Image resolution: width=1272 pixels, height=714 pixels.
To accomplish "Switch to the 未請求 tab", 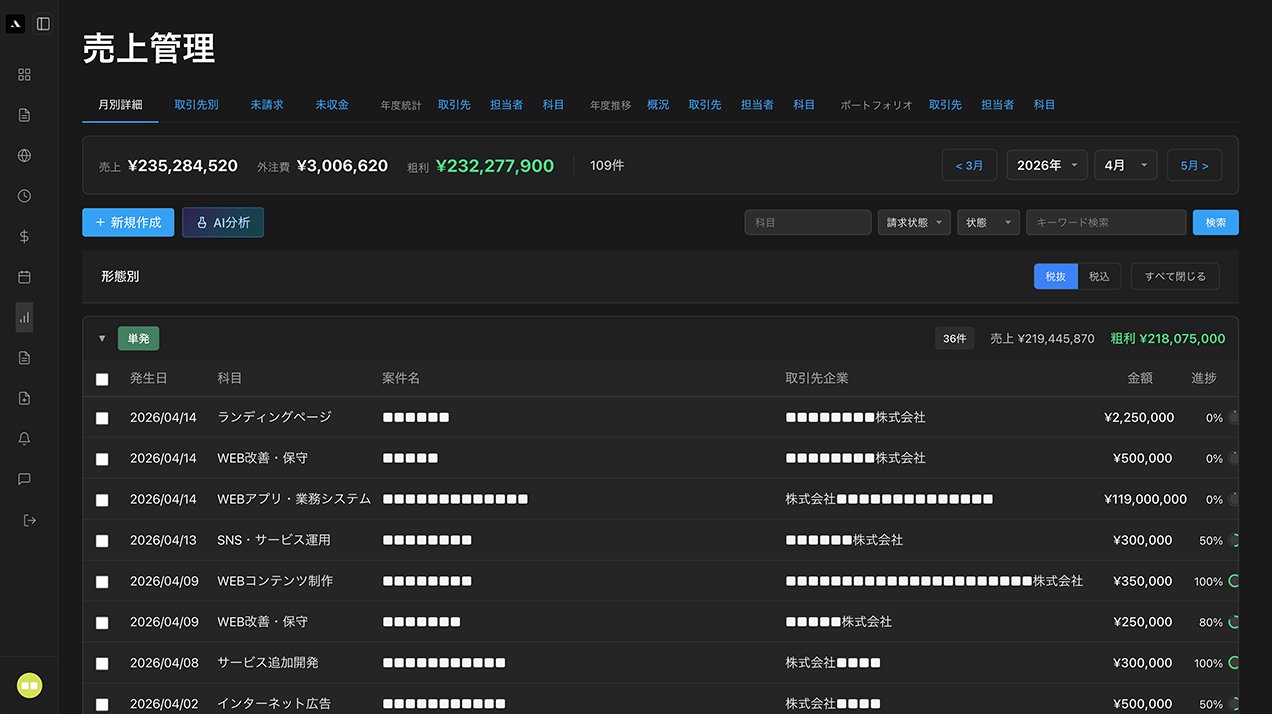I will click(x=267, y=105).
